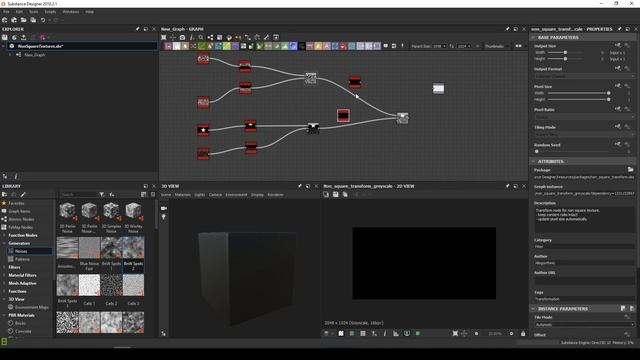Image resolution: width=640 pixels, height=360 pixels.
Task: Pin the Properties panel
Action: pyautogui.click(x=619, y=29)
